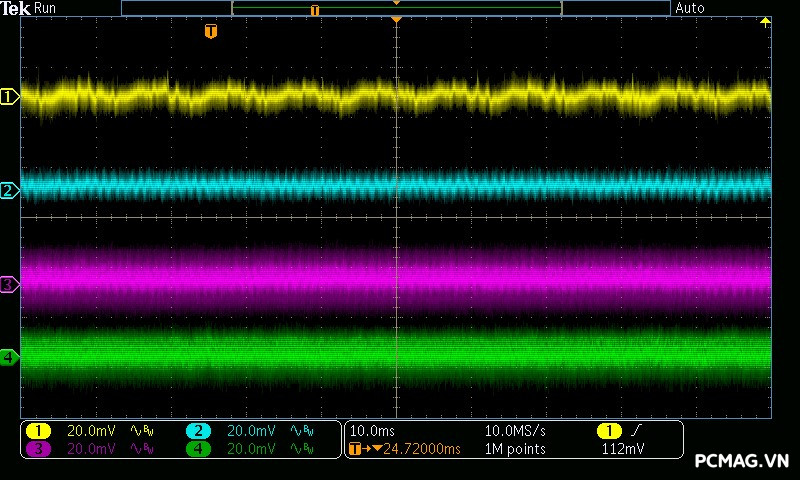Click the orange trigger position T marker
Viewport: 800px width, 480px height.
click(210, 32)
